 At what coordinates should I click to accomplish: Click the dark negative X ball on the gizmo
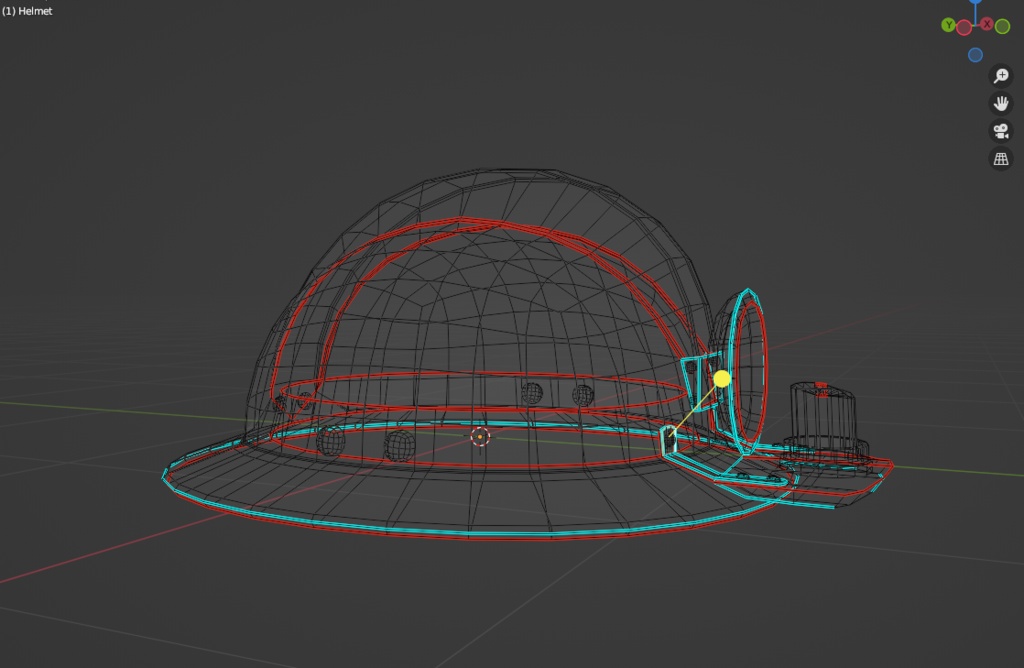pyautogui.click(x=964, y=27)
